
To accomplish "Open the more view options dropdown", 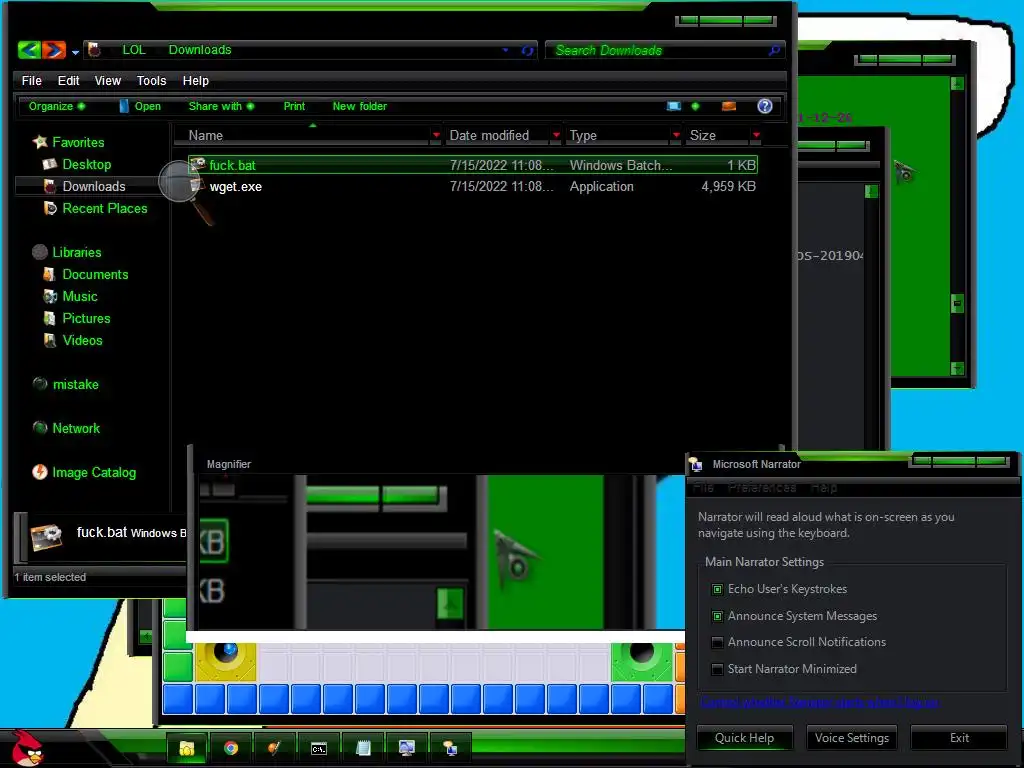I will (x=695, y=106).
